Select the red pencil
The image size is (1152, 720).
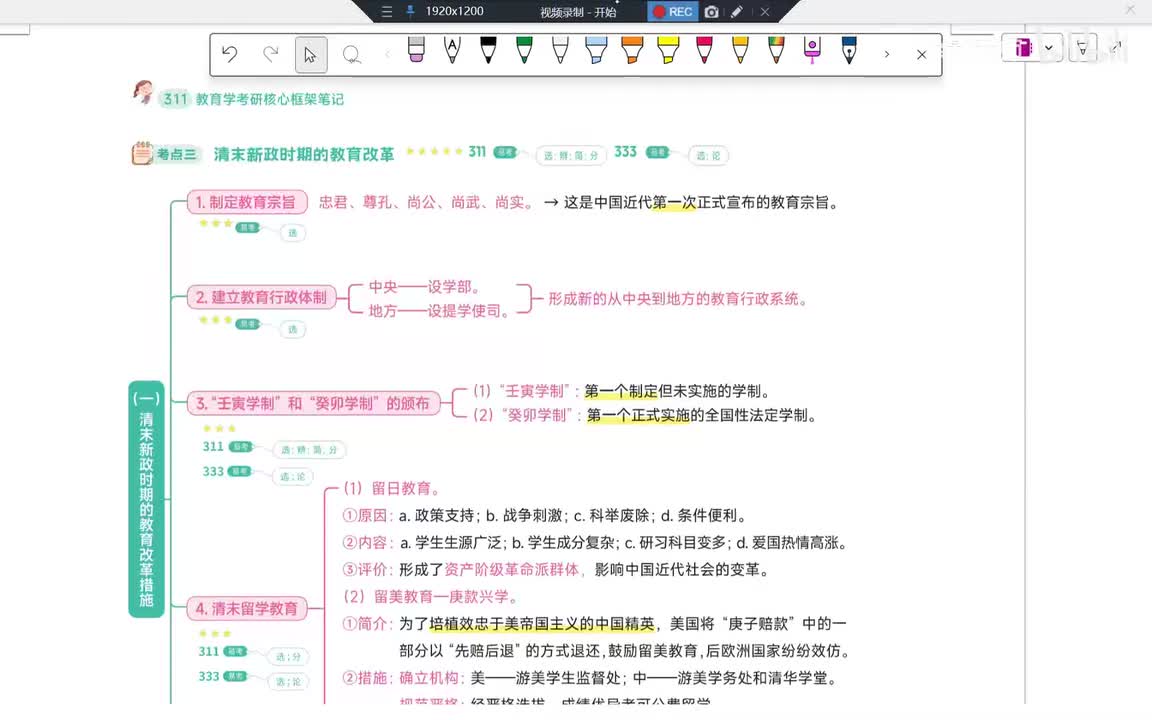point(704,50)
